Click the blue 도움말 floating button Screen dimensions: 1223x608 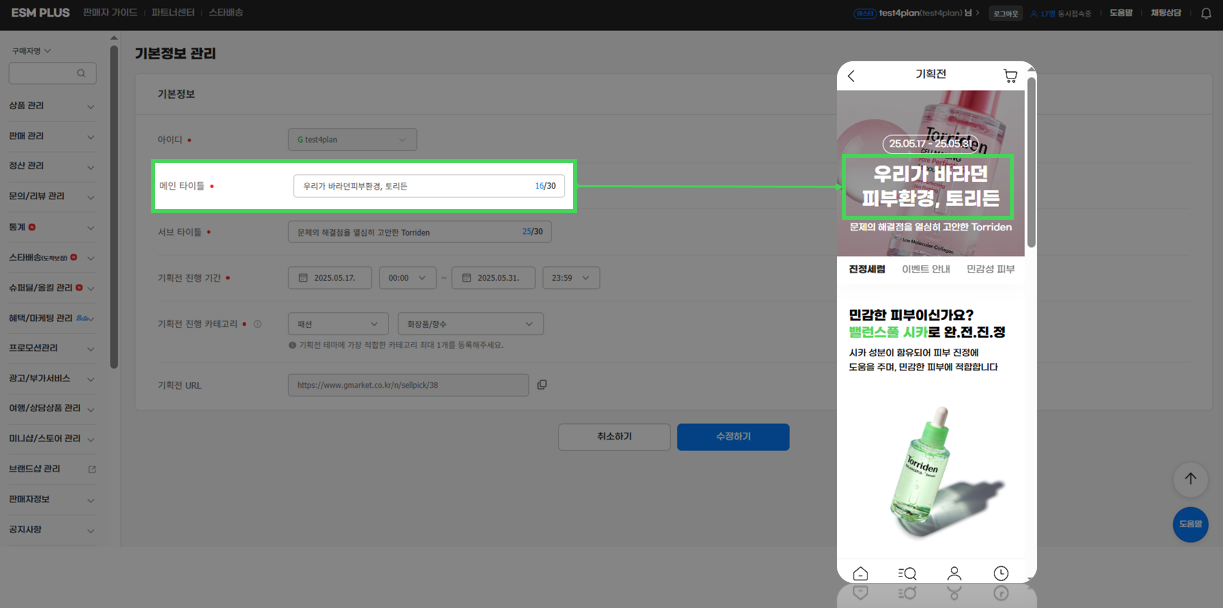[x=1190, y=524]
